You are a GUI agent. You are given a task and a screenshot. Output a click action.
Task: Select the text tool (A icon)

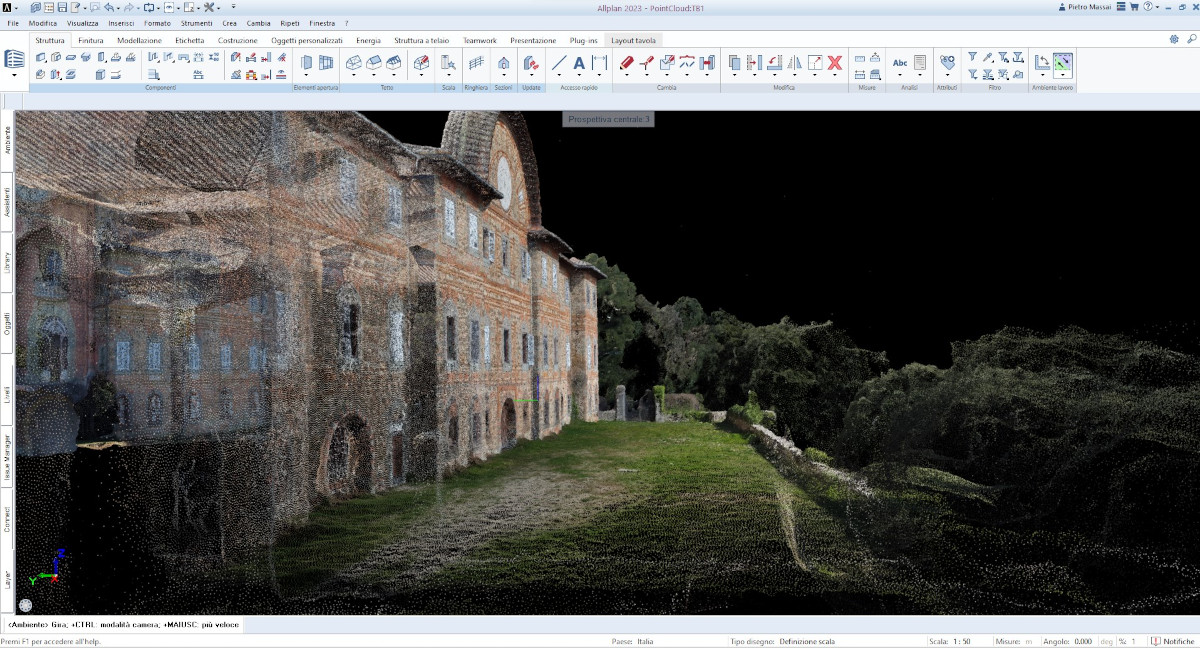tap(579, 63)
